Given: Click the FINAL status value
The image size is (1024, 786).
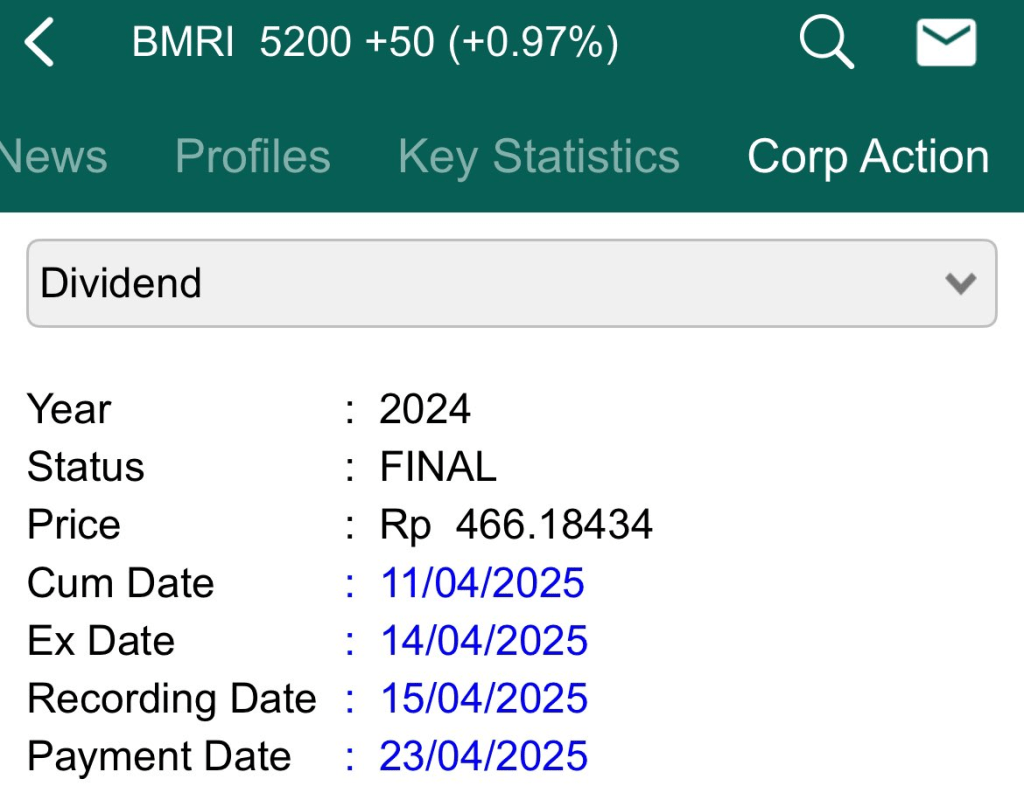Looking at the screenshot, I should (x=438, y=467).
